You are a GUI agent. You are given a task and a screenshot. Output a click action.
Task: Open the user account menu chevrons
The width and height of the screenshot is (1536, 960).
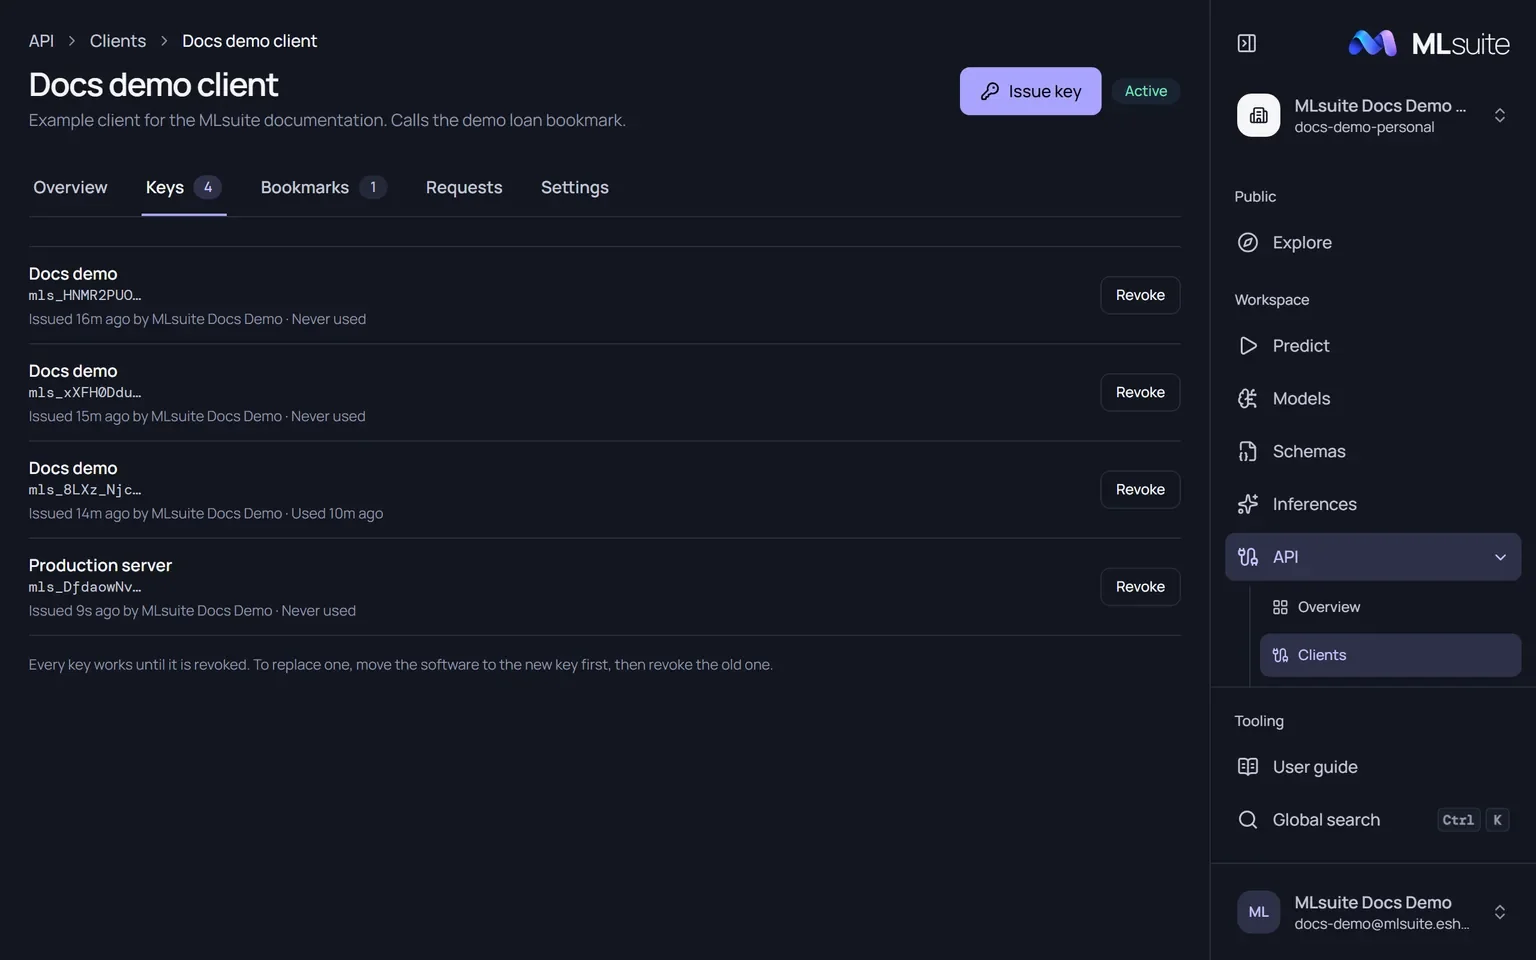click(x=1500, y=912)
